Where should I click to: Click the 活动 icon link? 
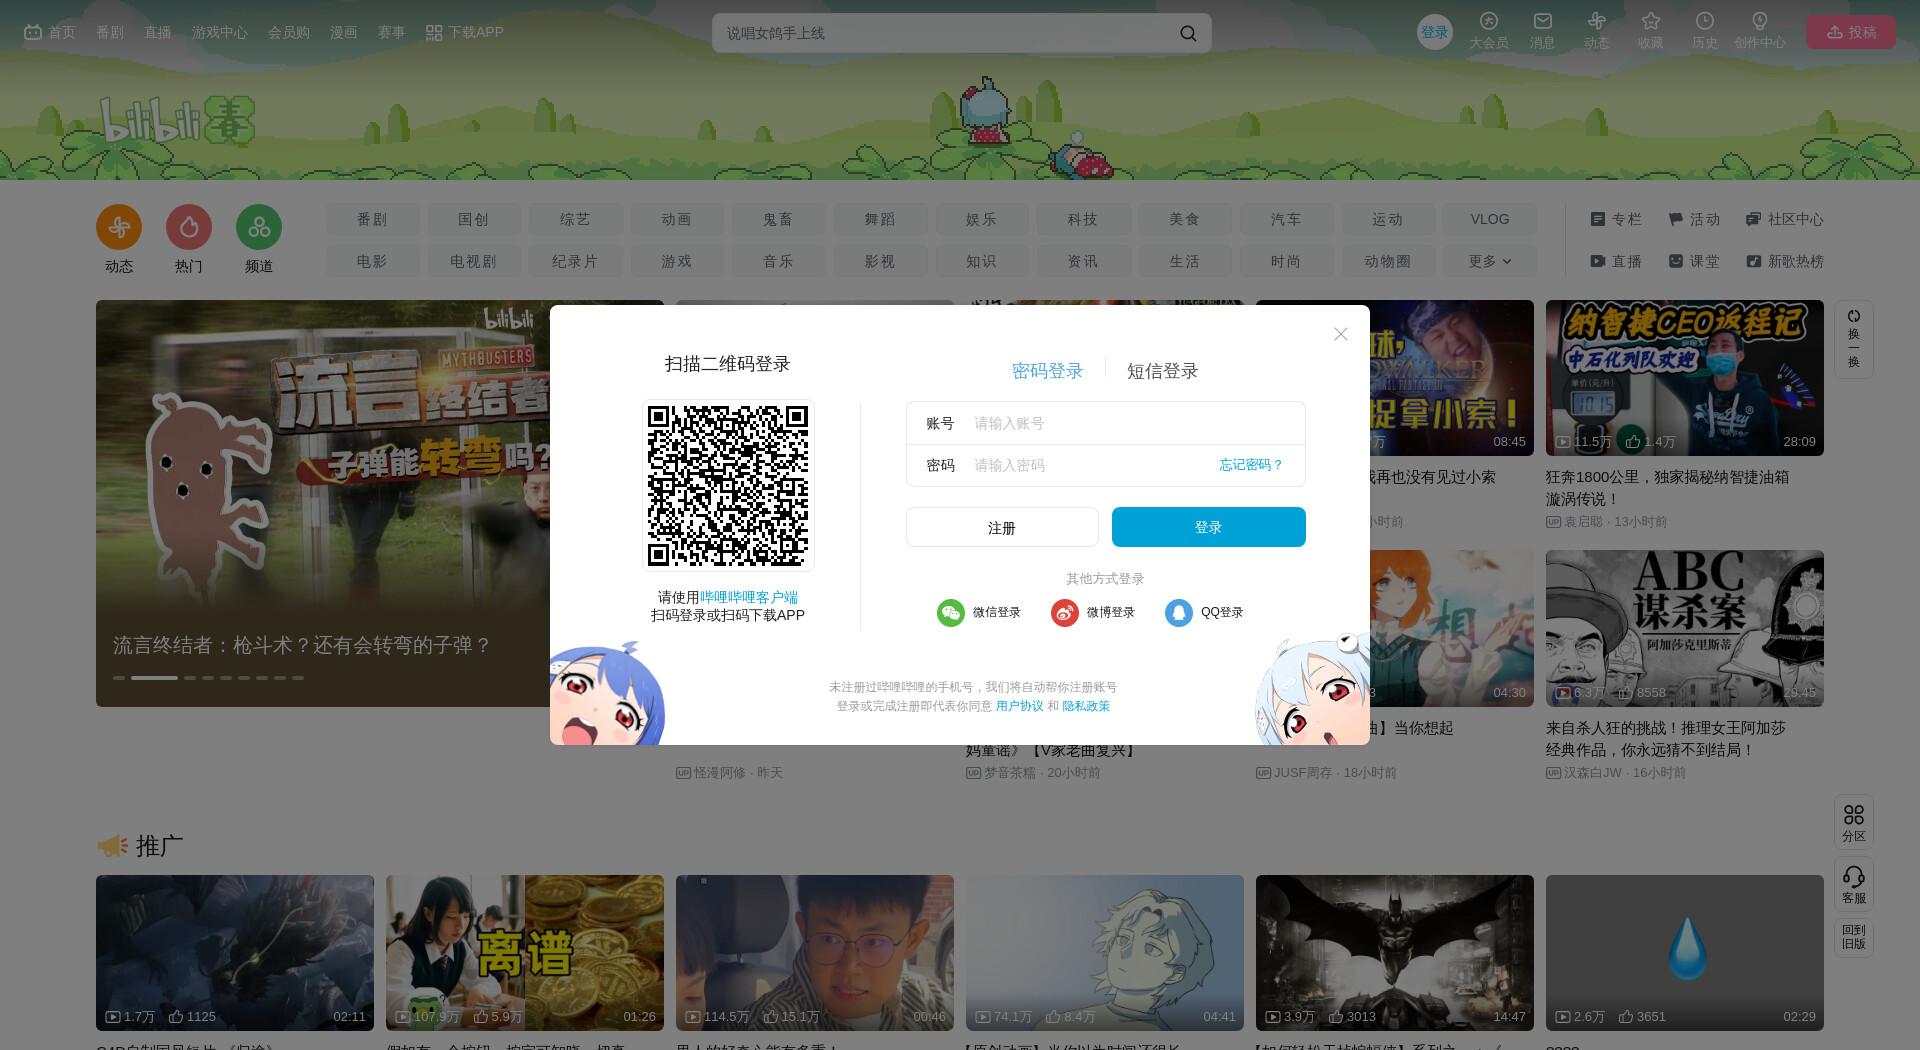point(1694,219)
